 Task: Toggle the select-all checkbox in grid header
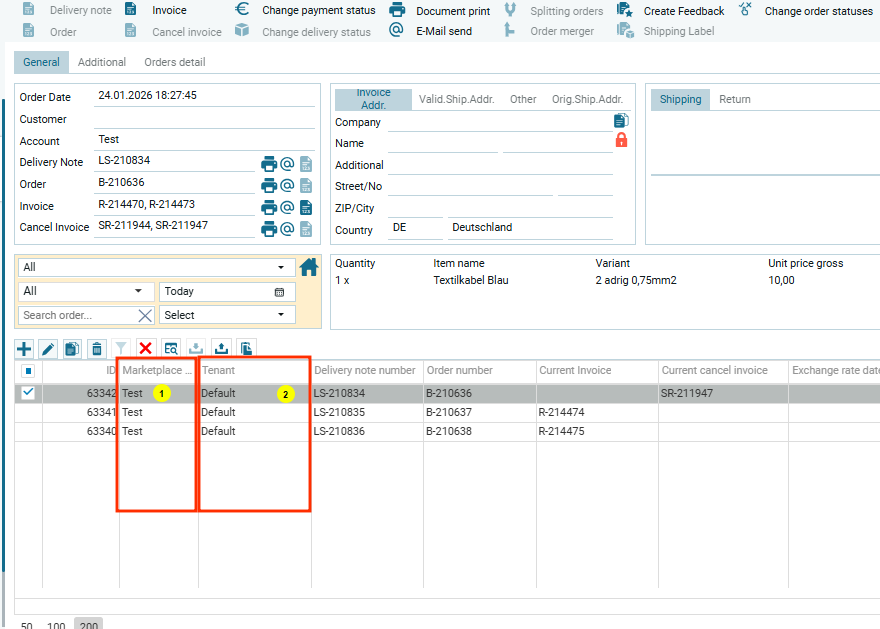28,371
